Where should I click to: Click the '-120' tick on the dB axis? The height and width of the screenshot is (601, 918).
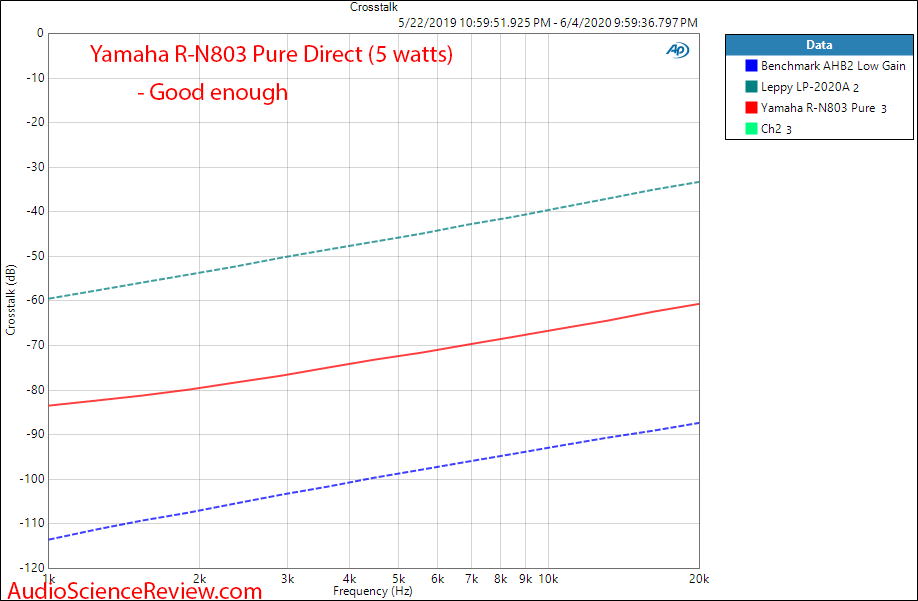(x=33, y=568)
